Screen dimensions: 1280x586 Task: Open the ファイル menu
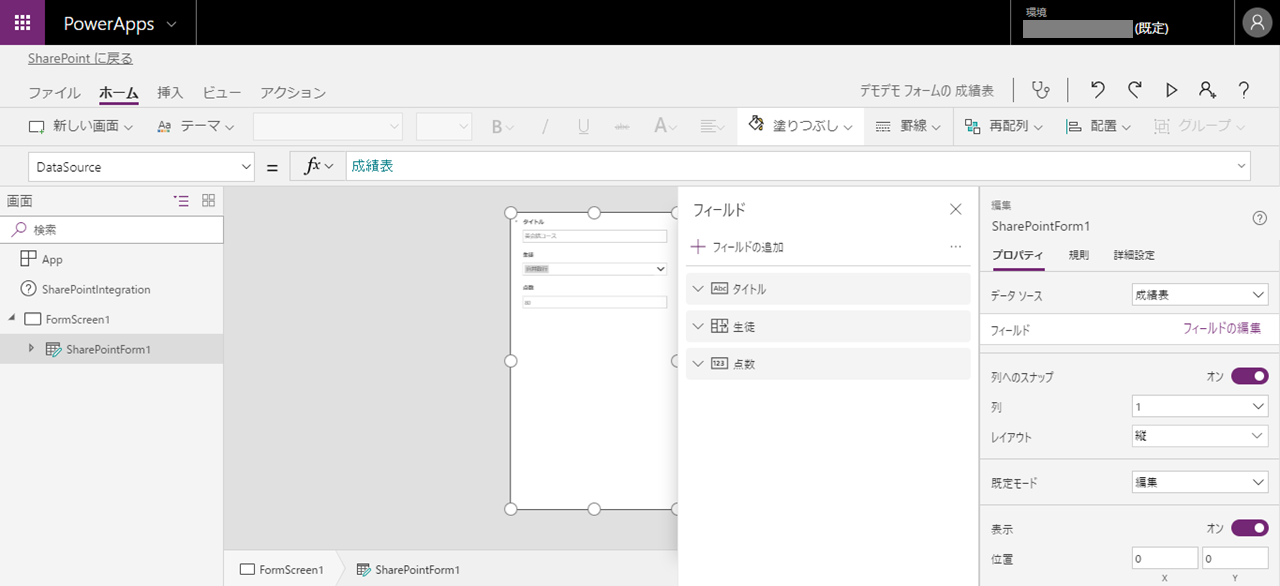coord(54,91)
